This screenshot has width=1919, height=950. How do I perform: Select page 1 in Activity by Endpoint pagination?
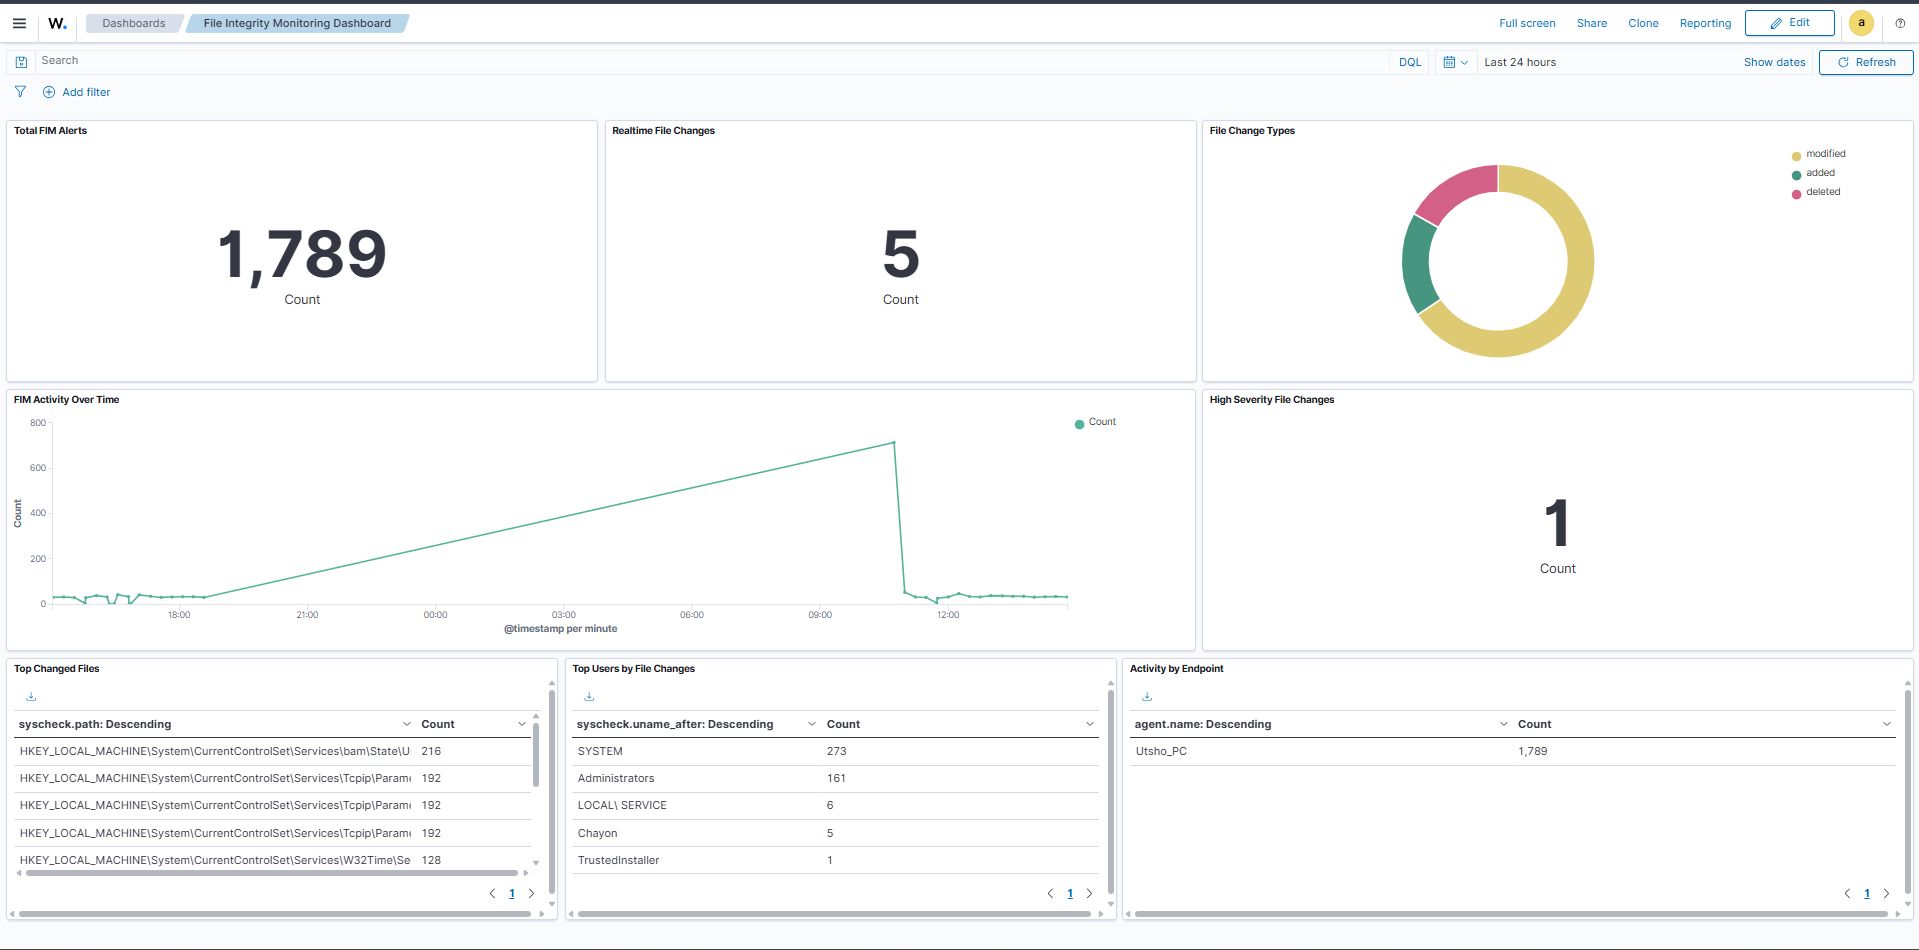click(x=1867, y=894)
